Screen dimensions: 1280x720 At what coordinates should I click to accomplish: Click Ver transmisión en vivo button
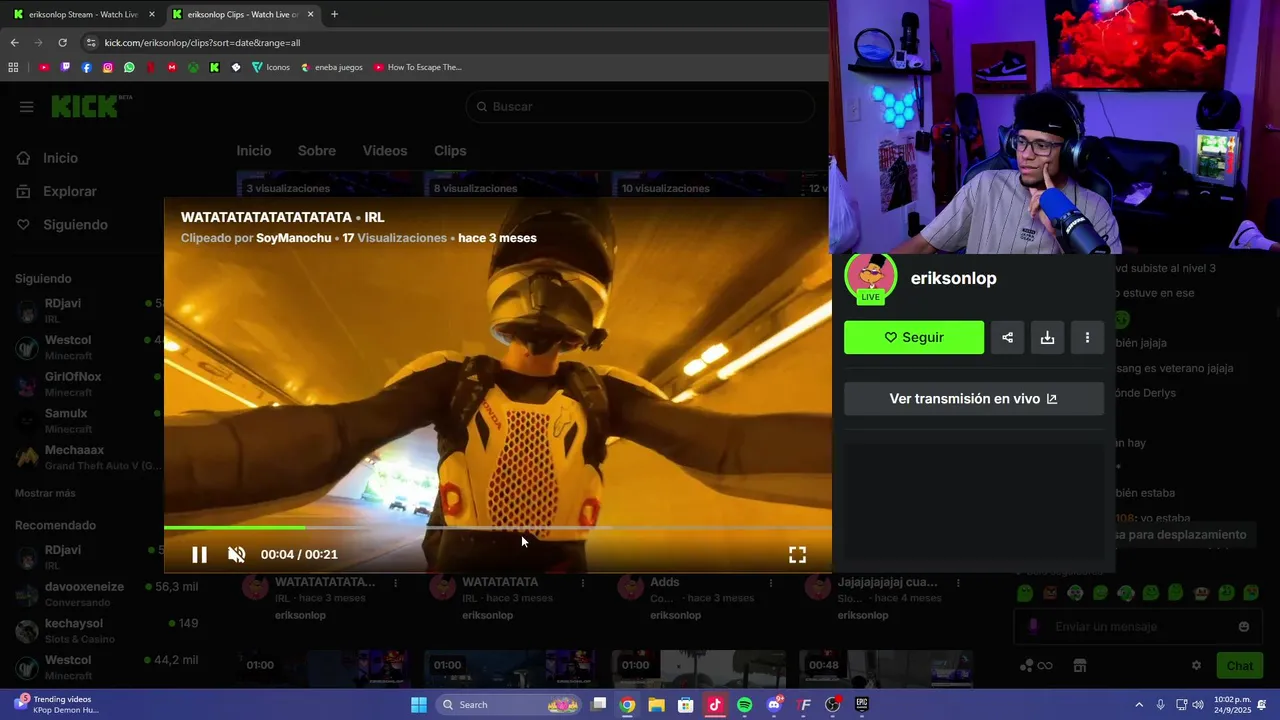[974, 398]
